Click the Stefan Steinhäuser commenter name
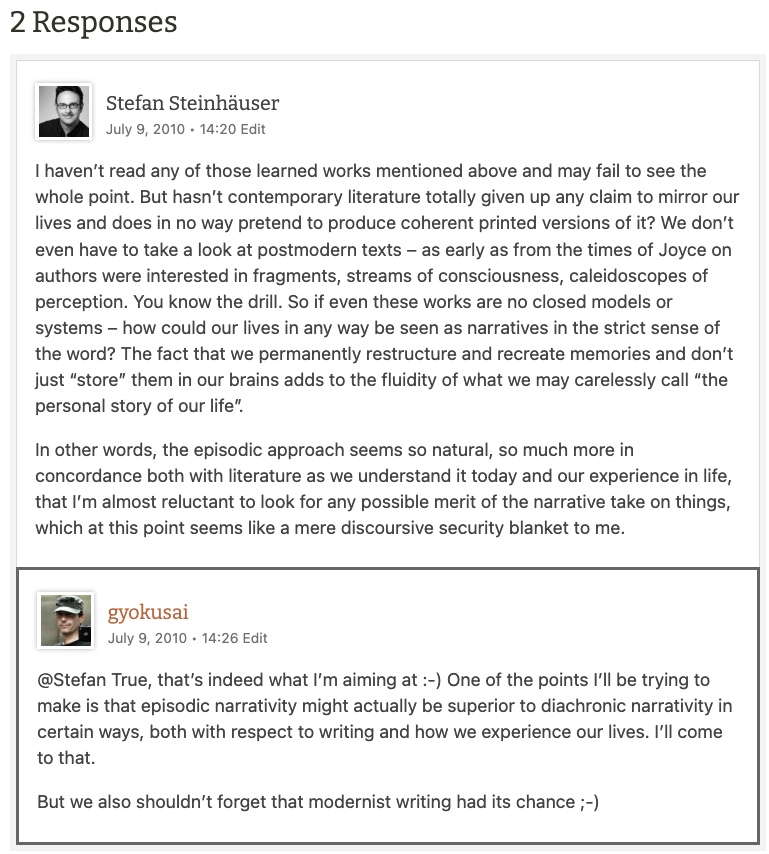769x854 pixels. pyautogui.click(x=192, y=103)
